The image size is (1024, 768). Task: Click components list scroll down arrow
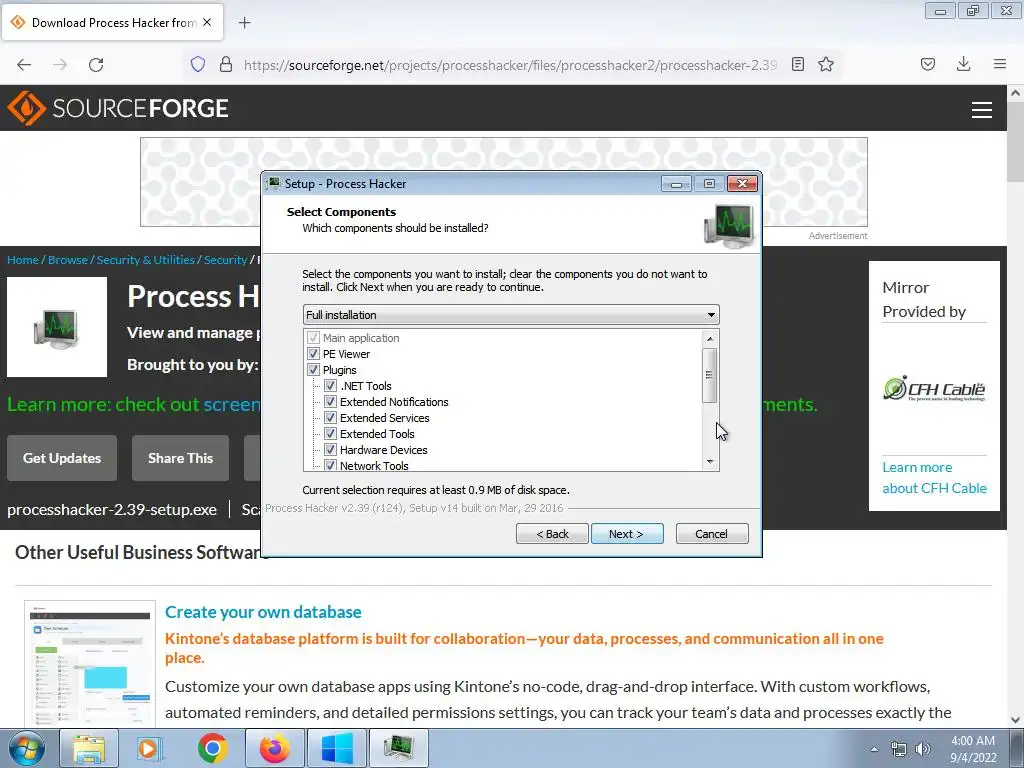710,462
